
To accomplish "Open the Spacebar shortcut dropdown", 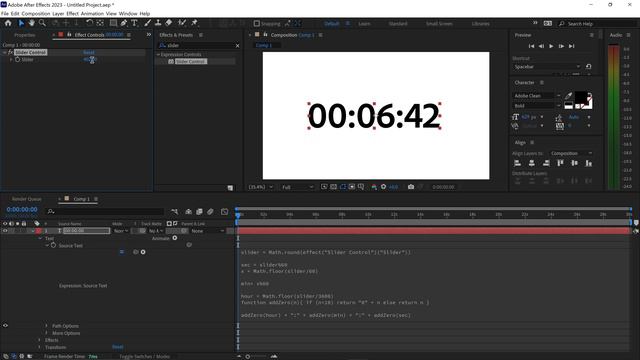I will (x=547, y=67).
